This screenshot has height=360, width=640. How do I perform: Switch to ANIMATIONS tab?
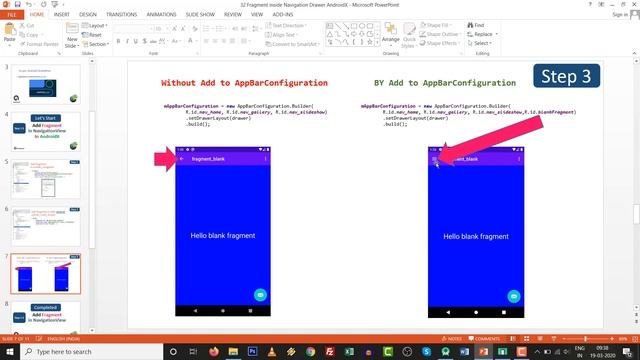pos(161,14)
